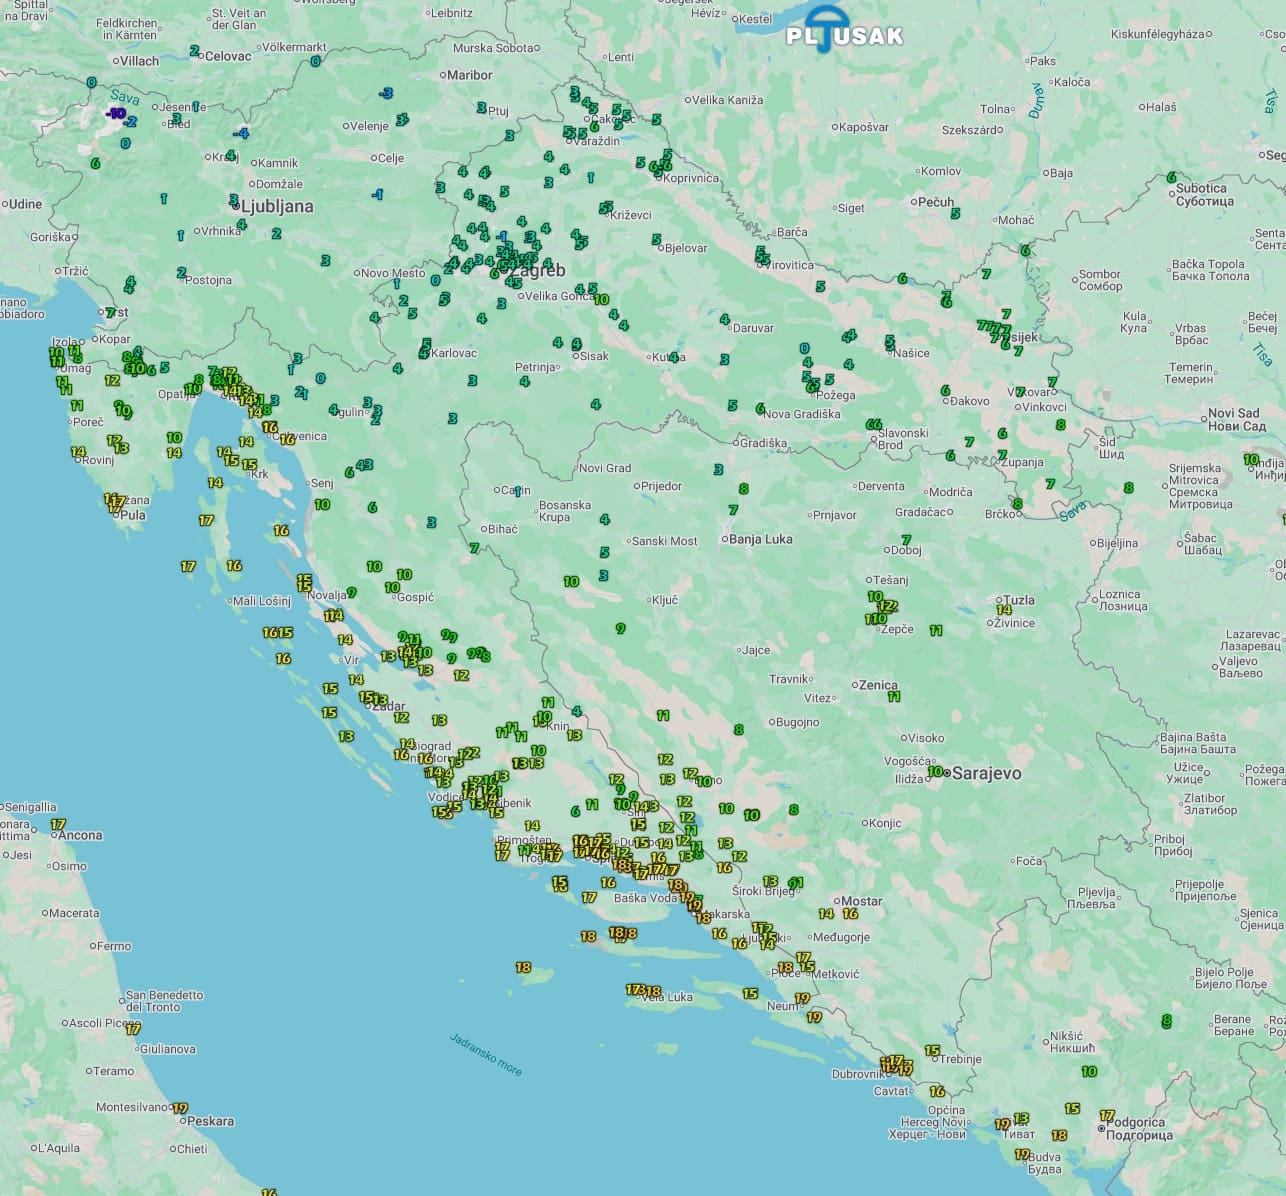Viewport: 1286px width, 1196px height.
Task: Select the Banja Luka map label
Action: click(760, 539)
